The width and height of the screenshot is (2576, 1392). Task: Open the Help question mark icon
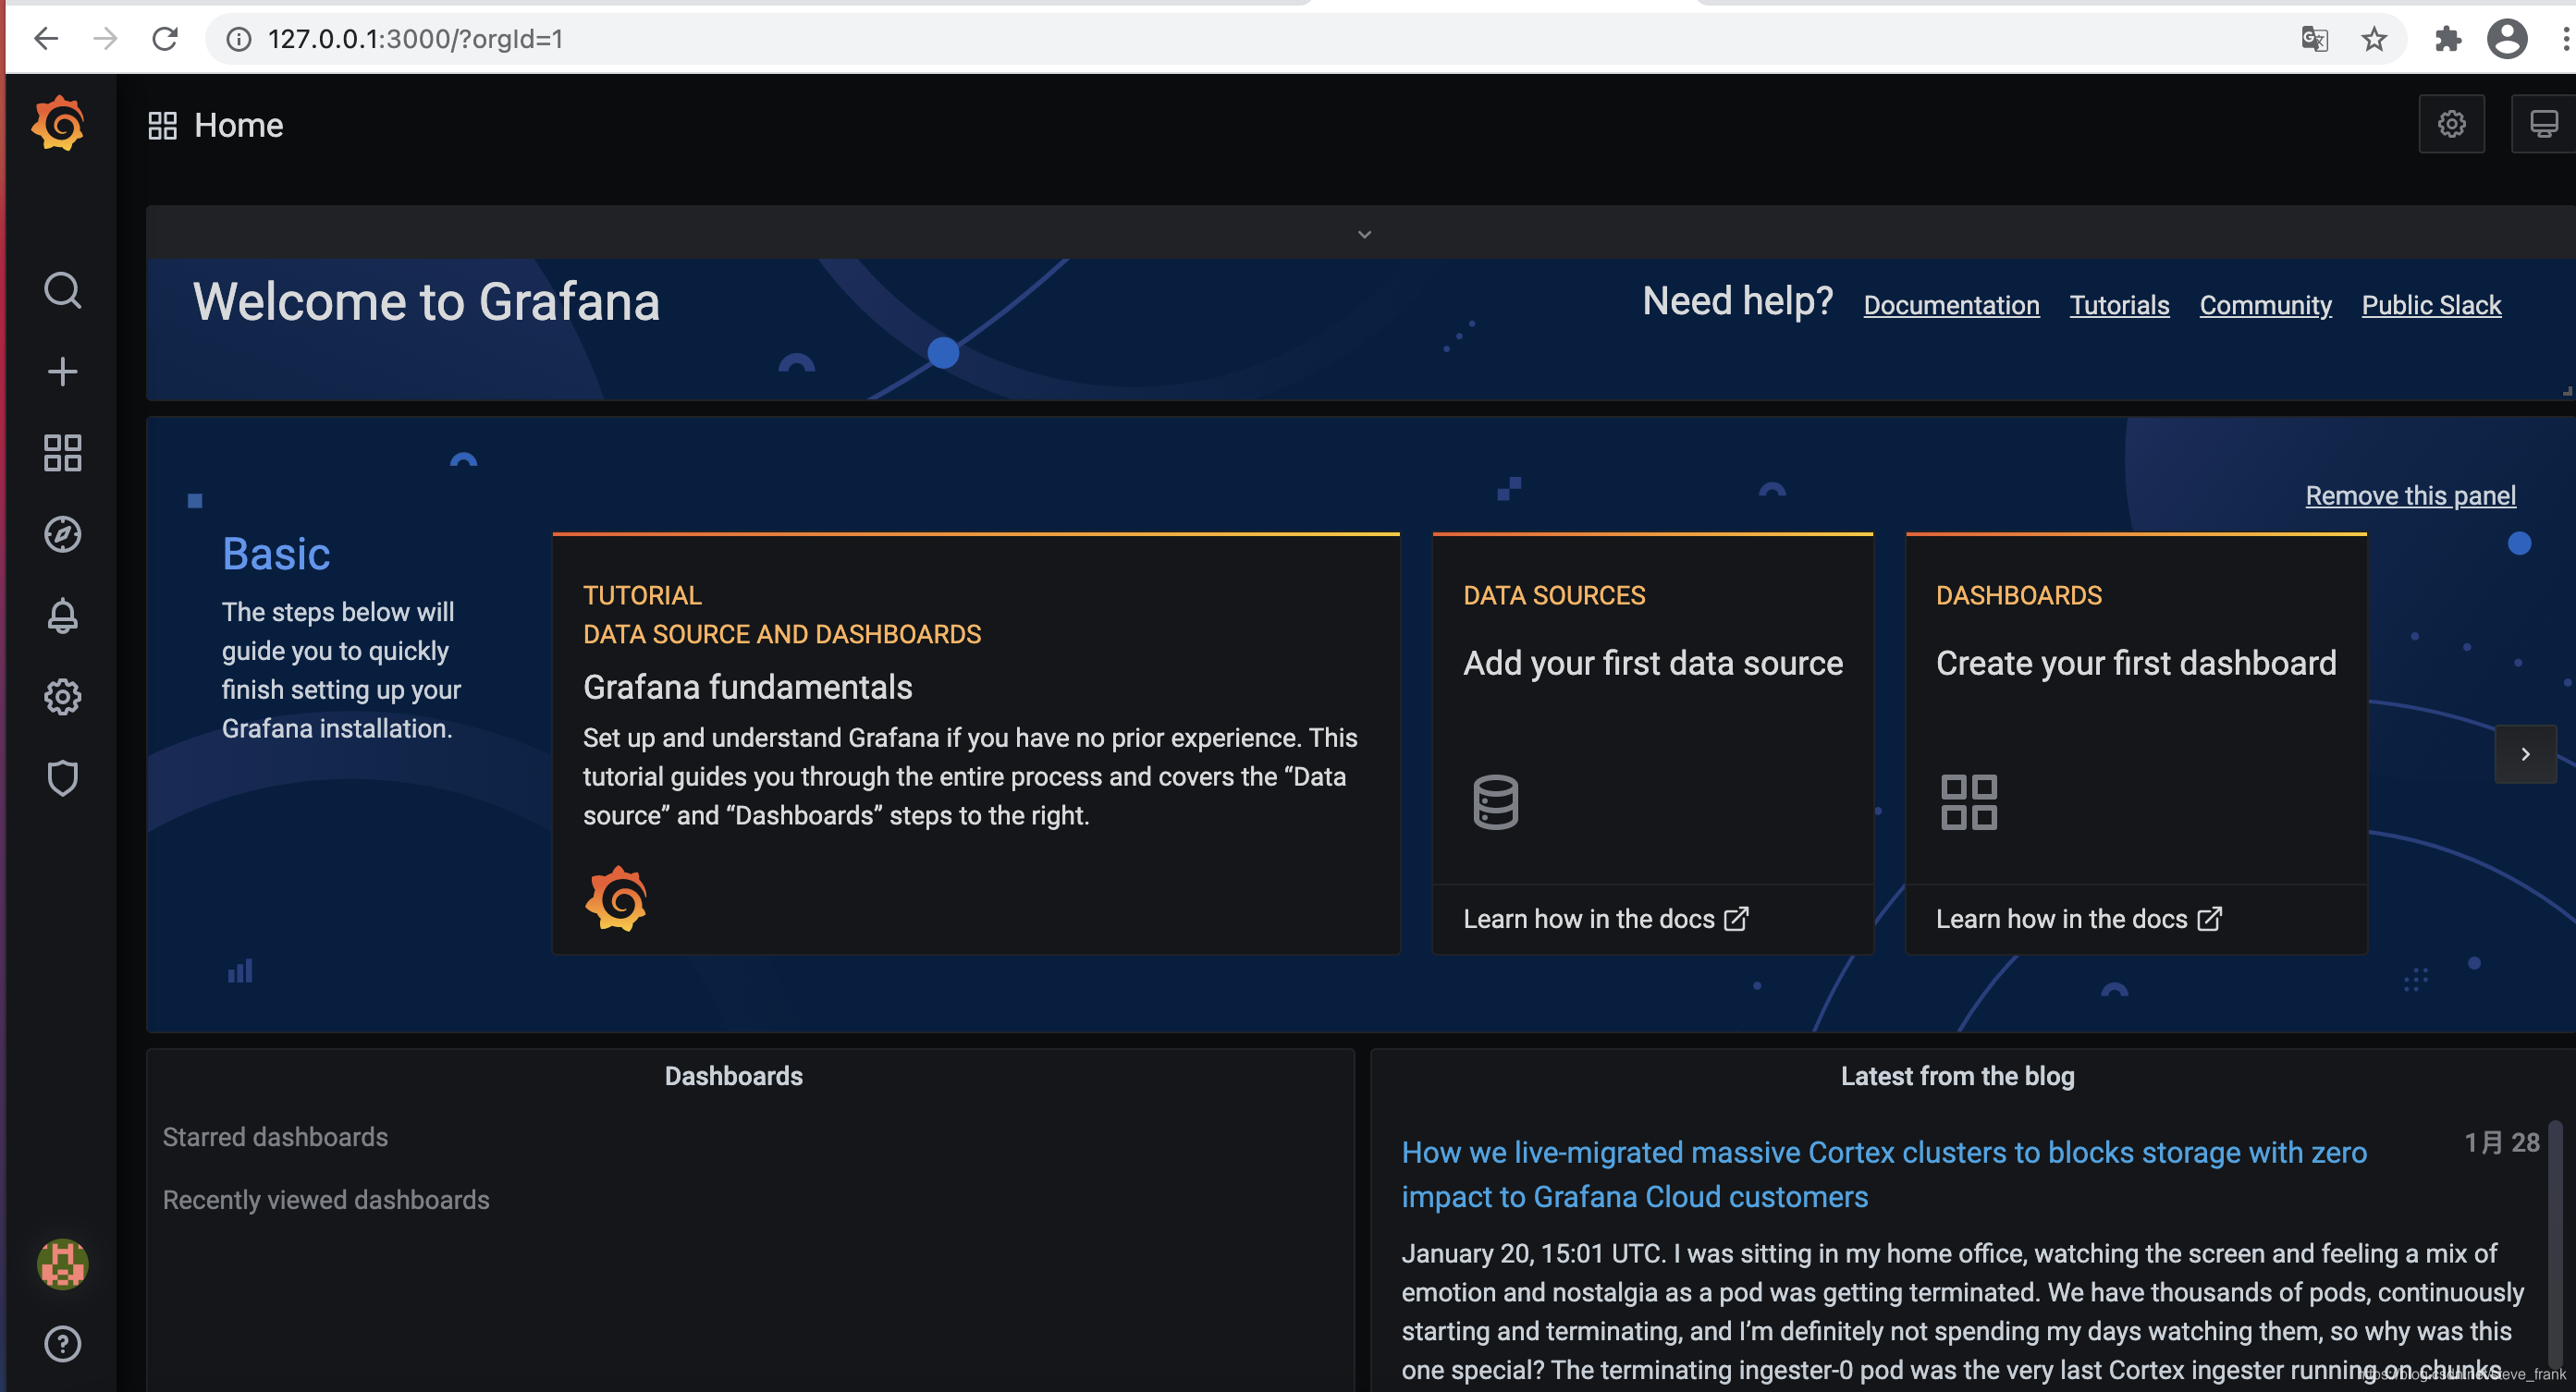(x=62, y=1344)
